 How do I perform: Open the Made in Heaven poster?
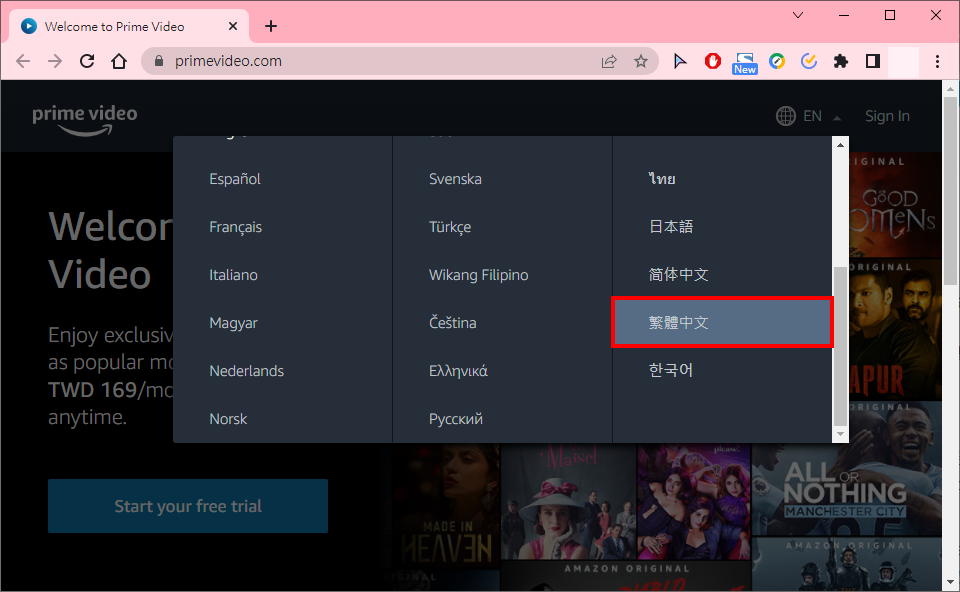click(x=445, y=508)
